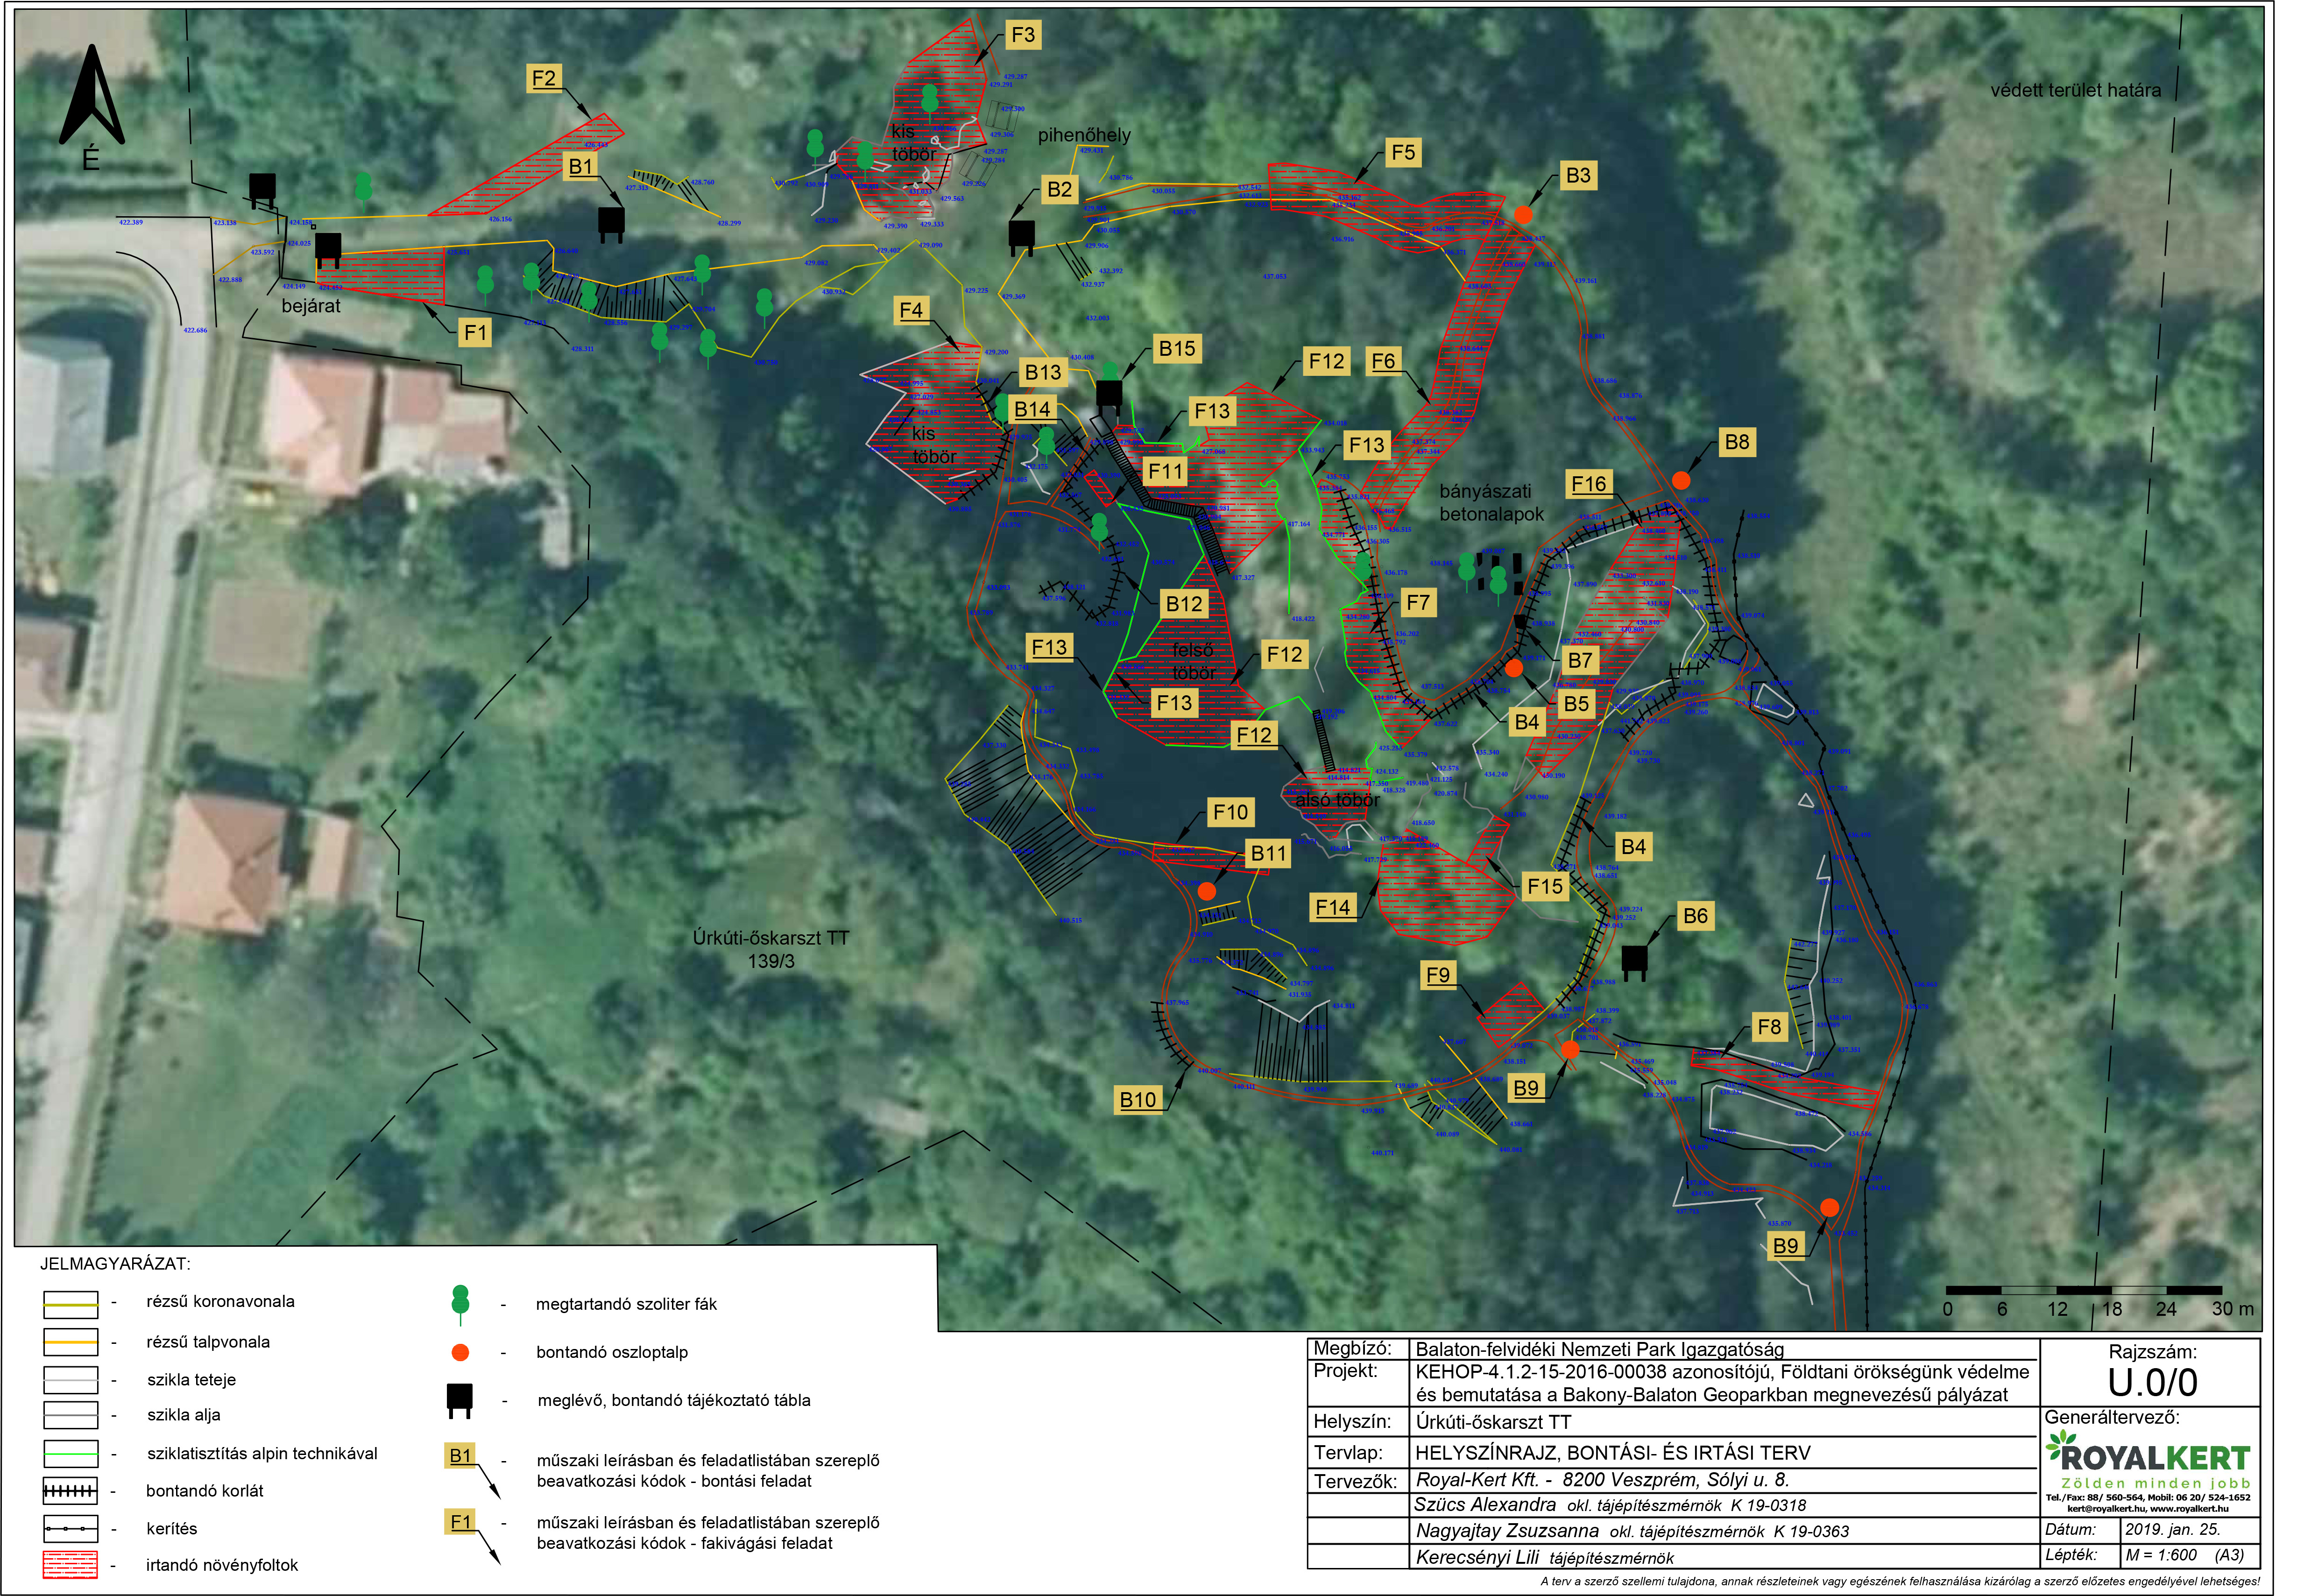Click the green line legend swatch
The height and width of the screenshot is (1596, 2311).
coord(70,1453)
